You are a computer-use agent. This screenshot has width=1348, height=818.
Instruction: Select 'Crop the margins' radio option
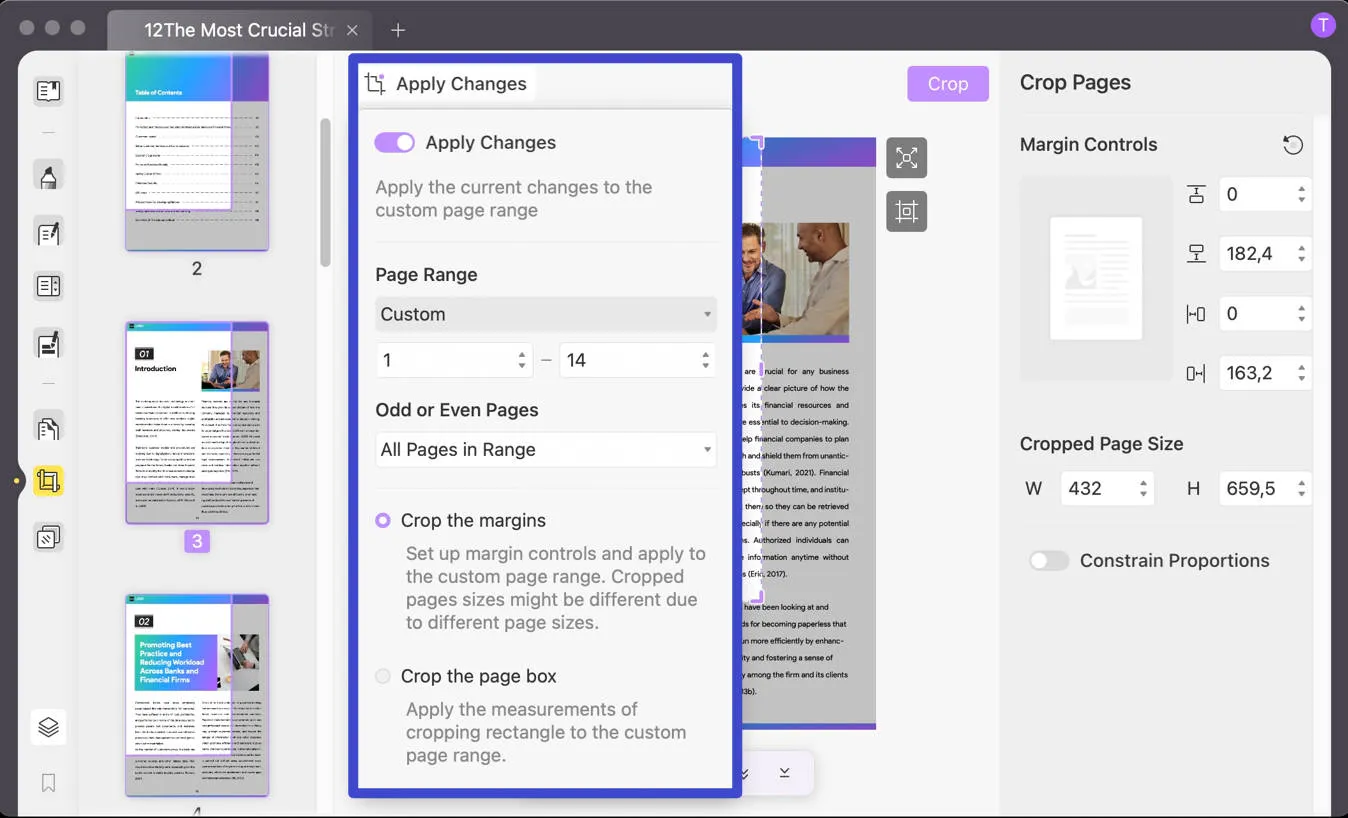(383, 521)
